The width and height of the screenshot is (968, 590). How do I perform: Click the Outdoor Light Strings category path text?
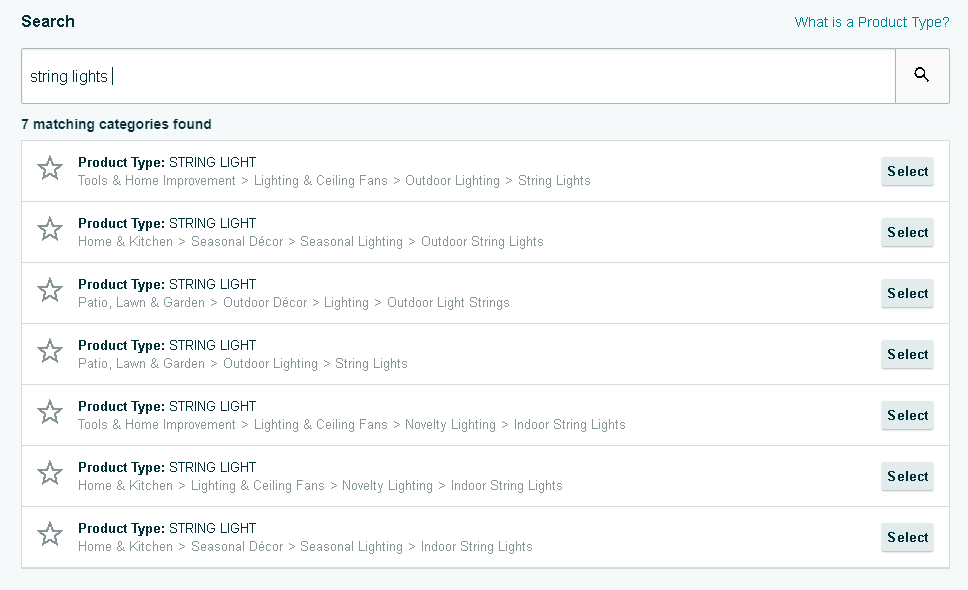(x=294, y=303)
